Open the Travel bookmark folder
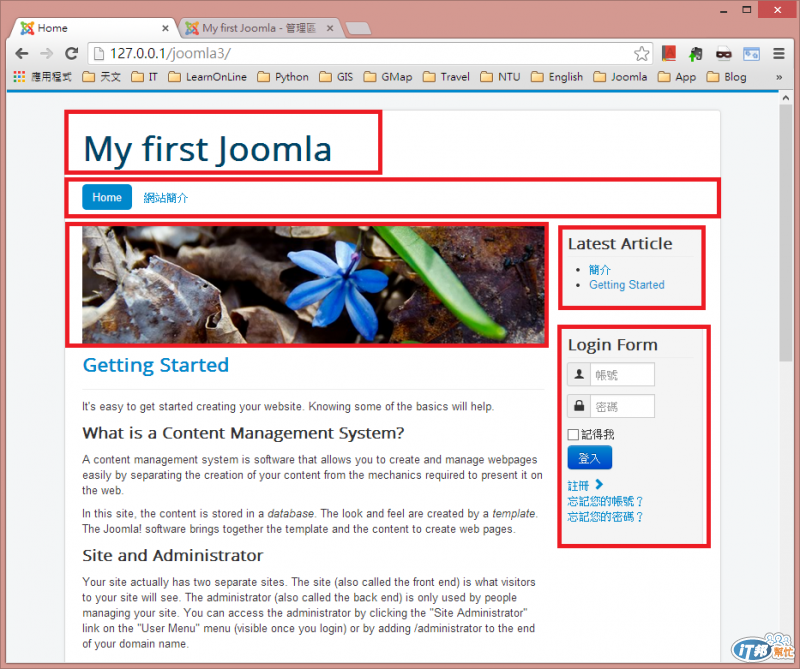This screenshot has width=800, height=669. click(446, 77)
